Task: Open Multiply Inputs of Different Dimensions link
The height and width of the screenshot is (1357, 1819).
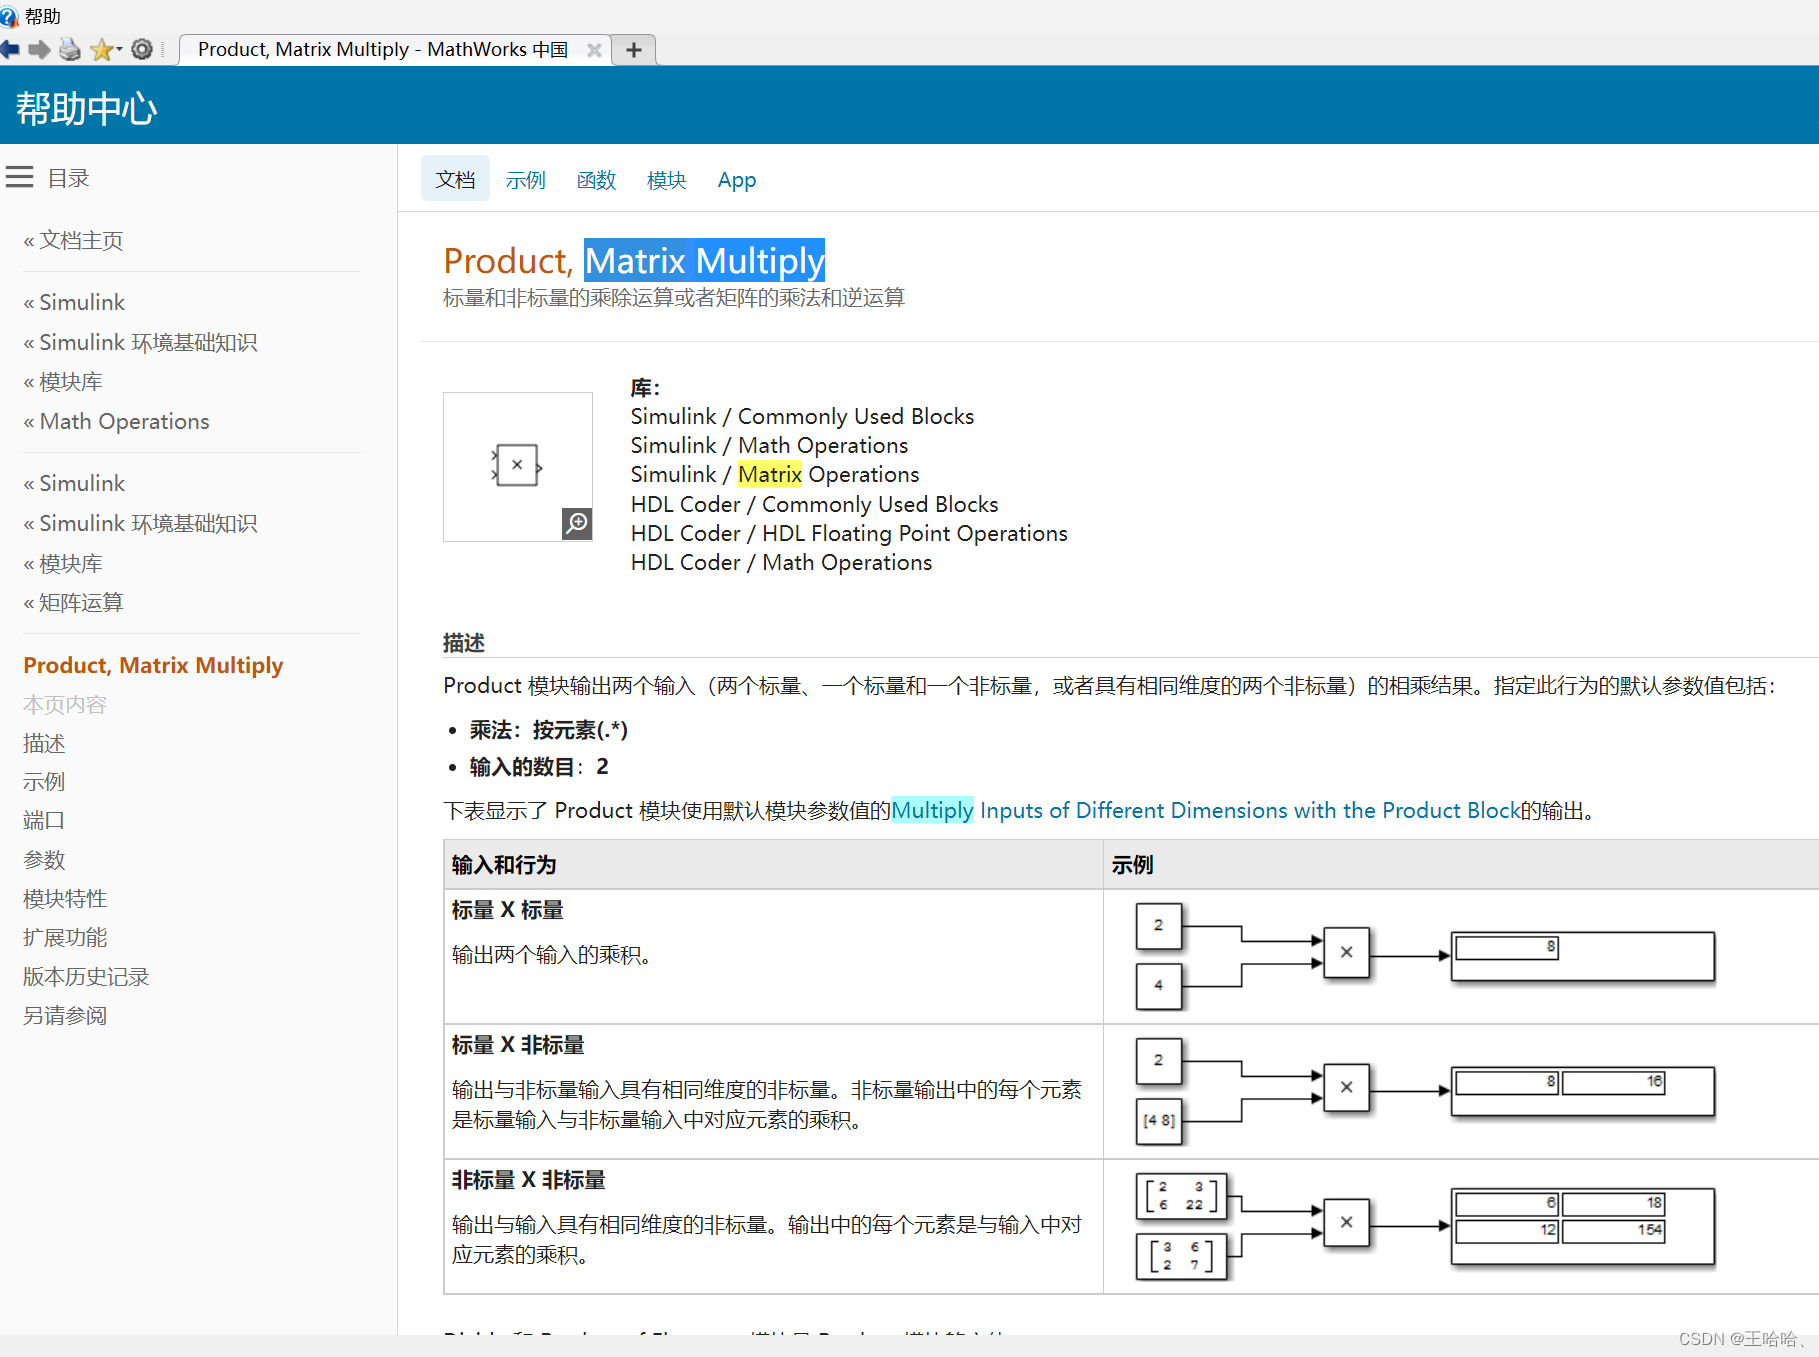Action: tap(1206, 810)
